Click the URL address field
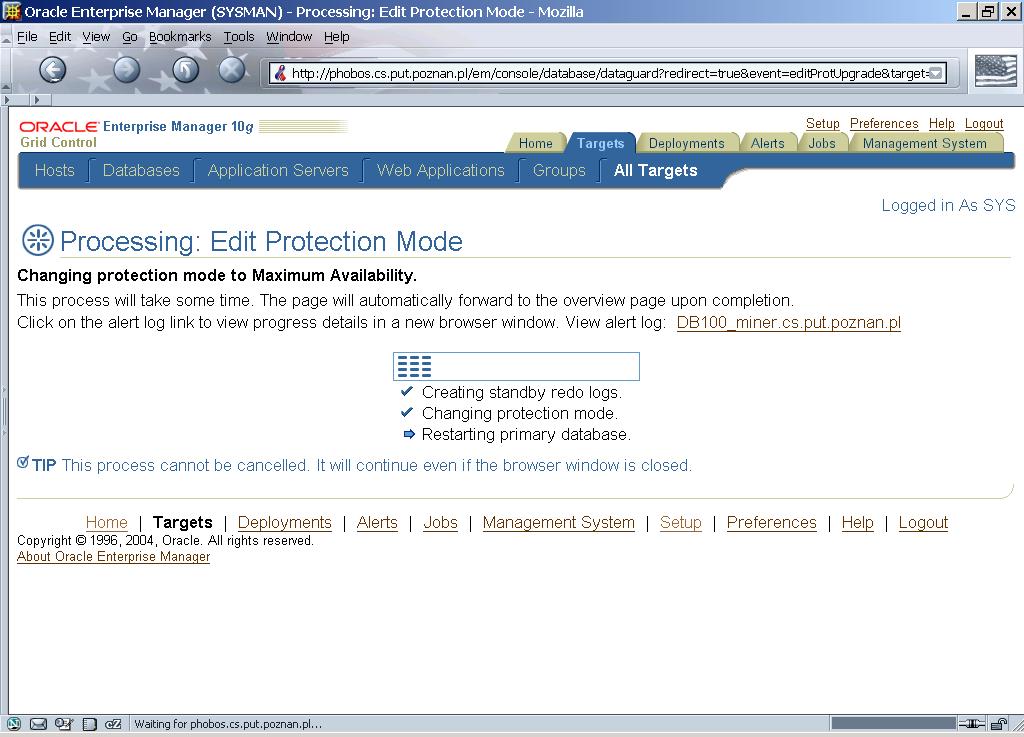The image size is (1024, 737). click(x=607, y=73)
